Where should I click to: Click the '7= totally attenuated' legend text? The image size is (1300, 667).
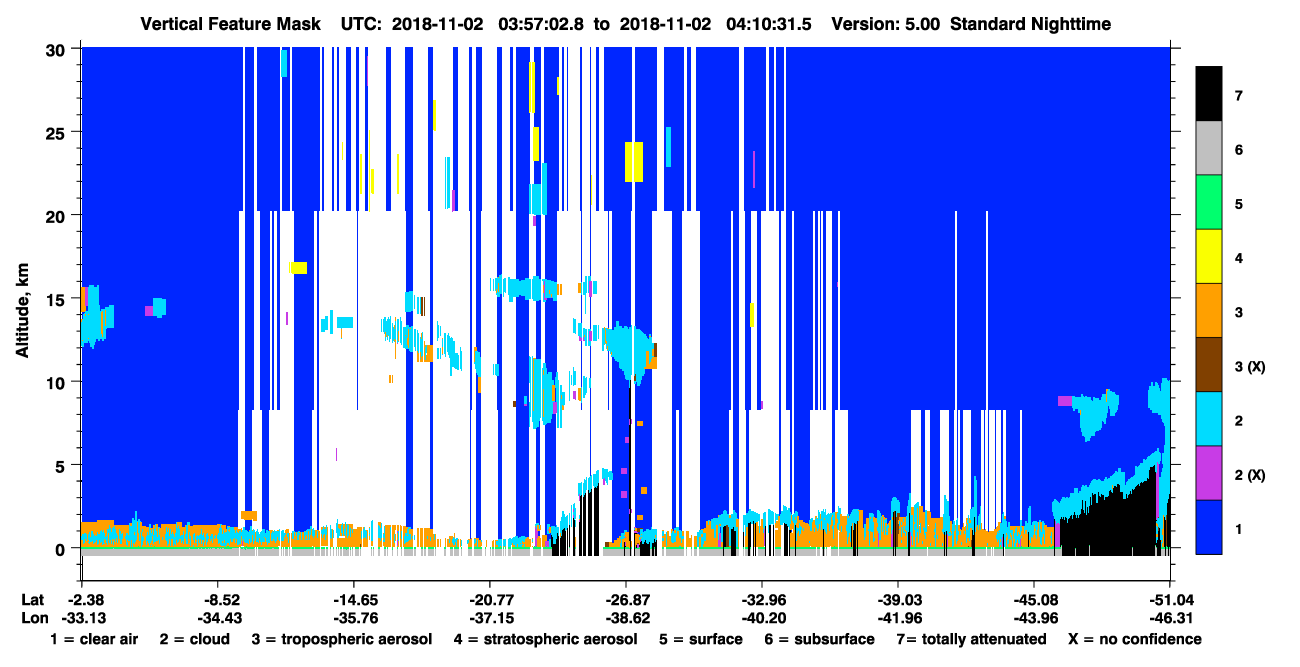(972, 639)
